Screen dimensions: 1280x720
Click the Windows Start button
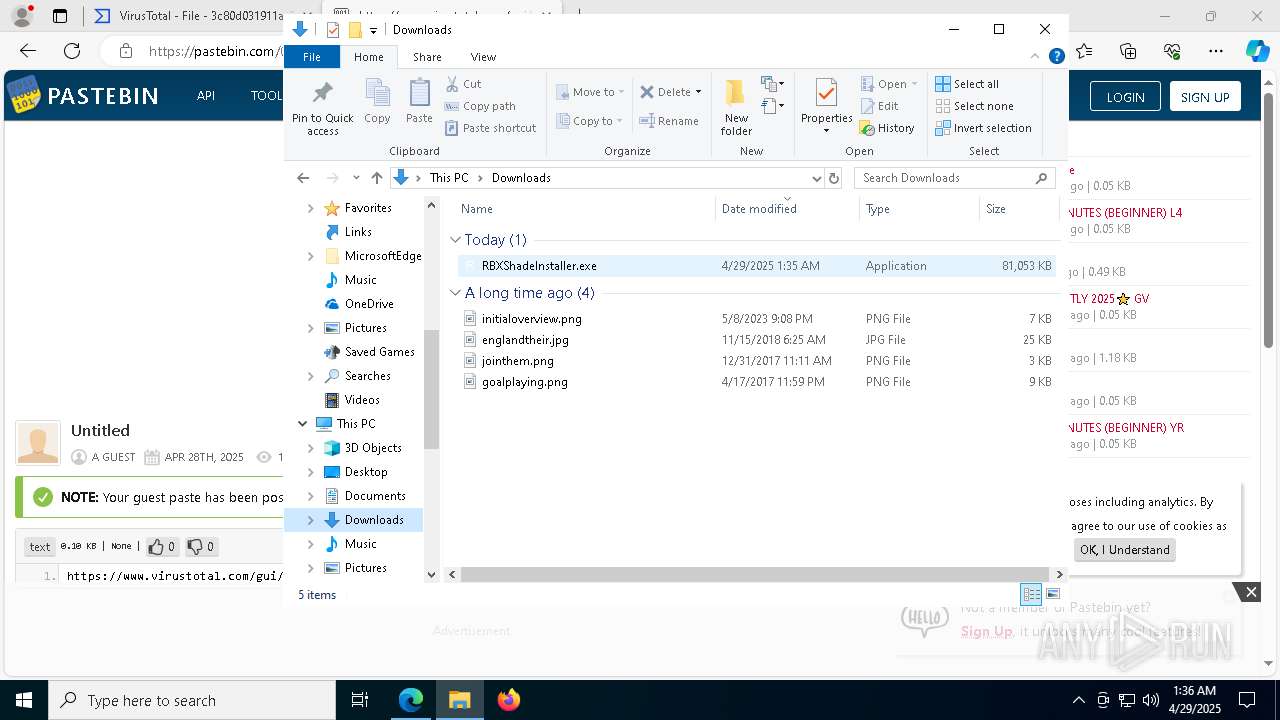(x=24, y=700)
